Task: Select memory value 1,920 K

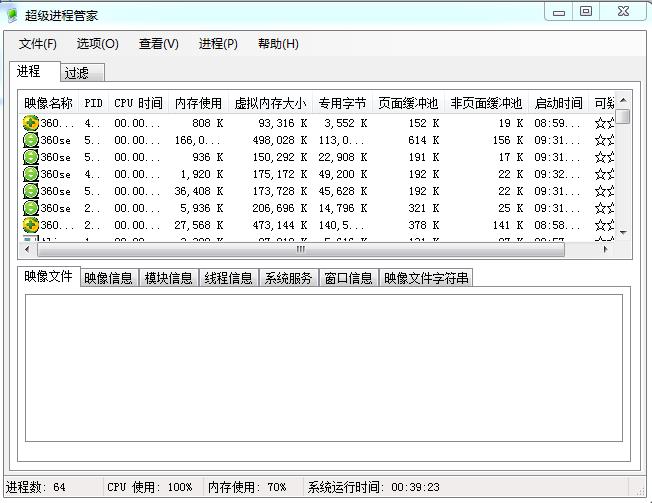Action: [x=202, y=174]
